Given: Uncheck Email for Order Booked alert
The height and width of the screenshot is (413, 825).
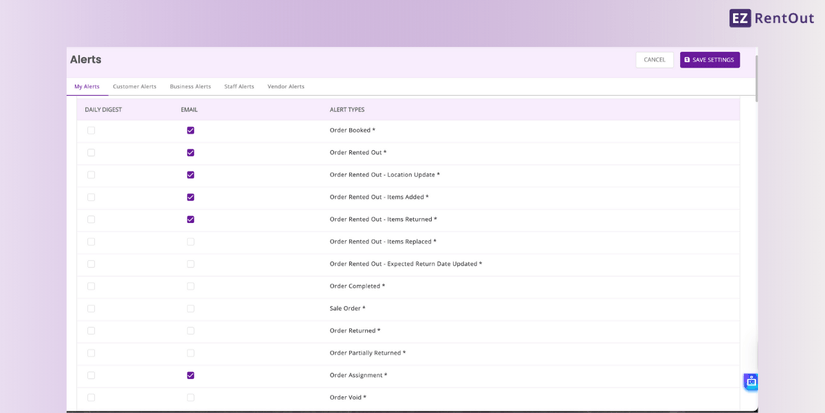Looking at the screenshot, I should click(191, 130).
